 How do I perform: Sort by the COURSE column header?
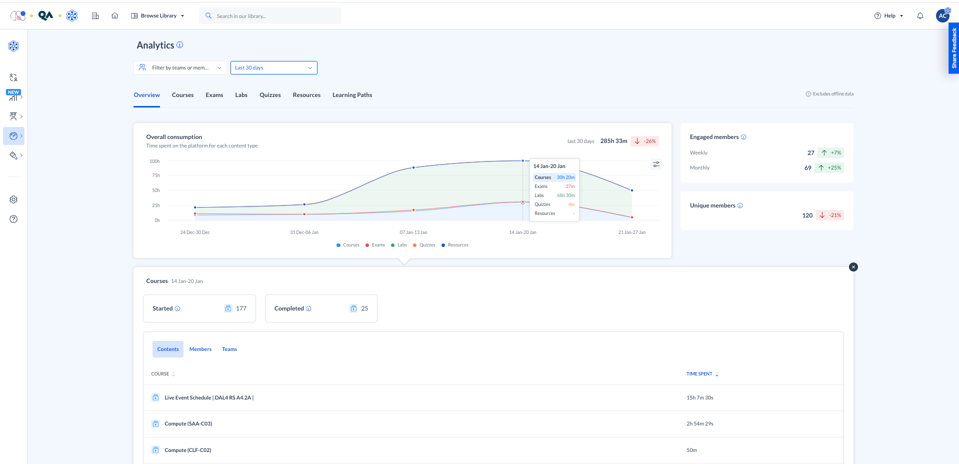click(163, 374)
